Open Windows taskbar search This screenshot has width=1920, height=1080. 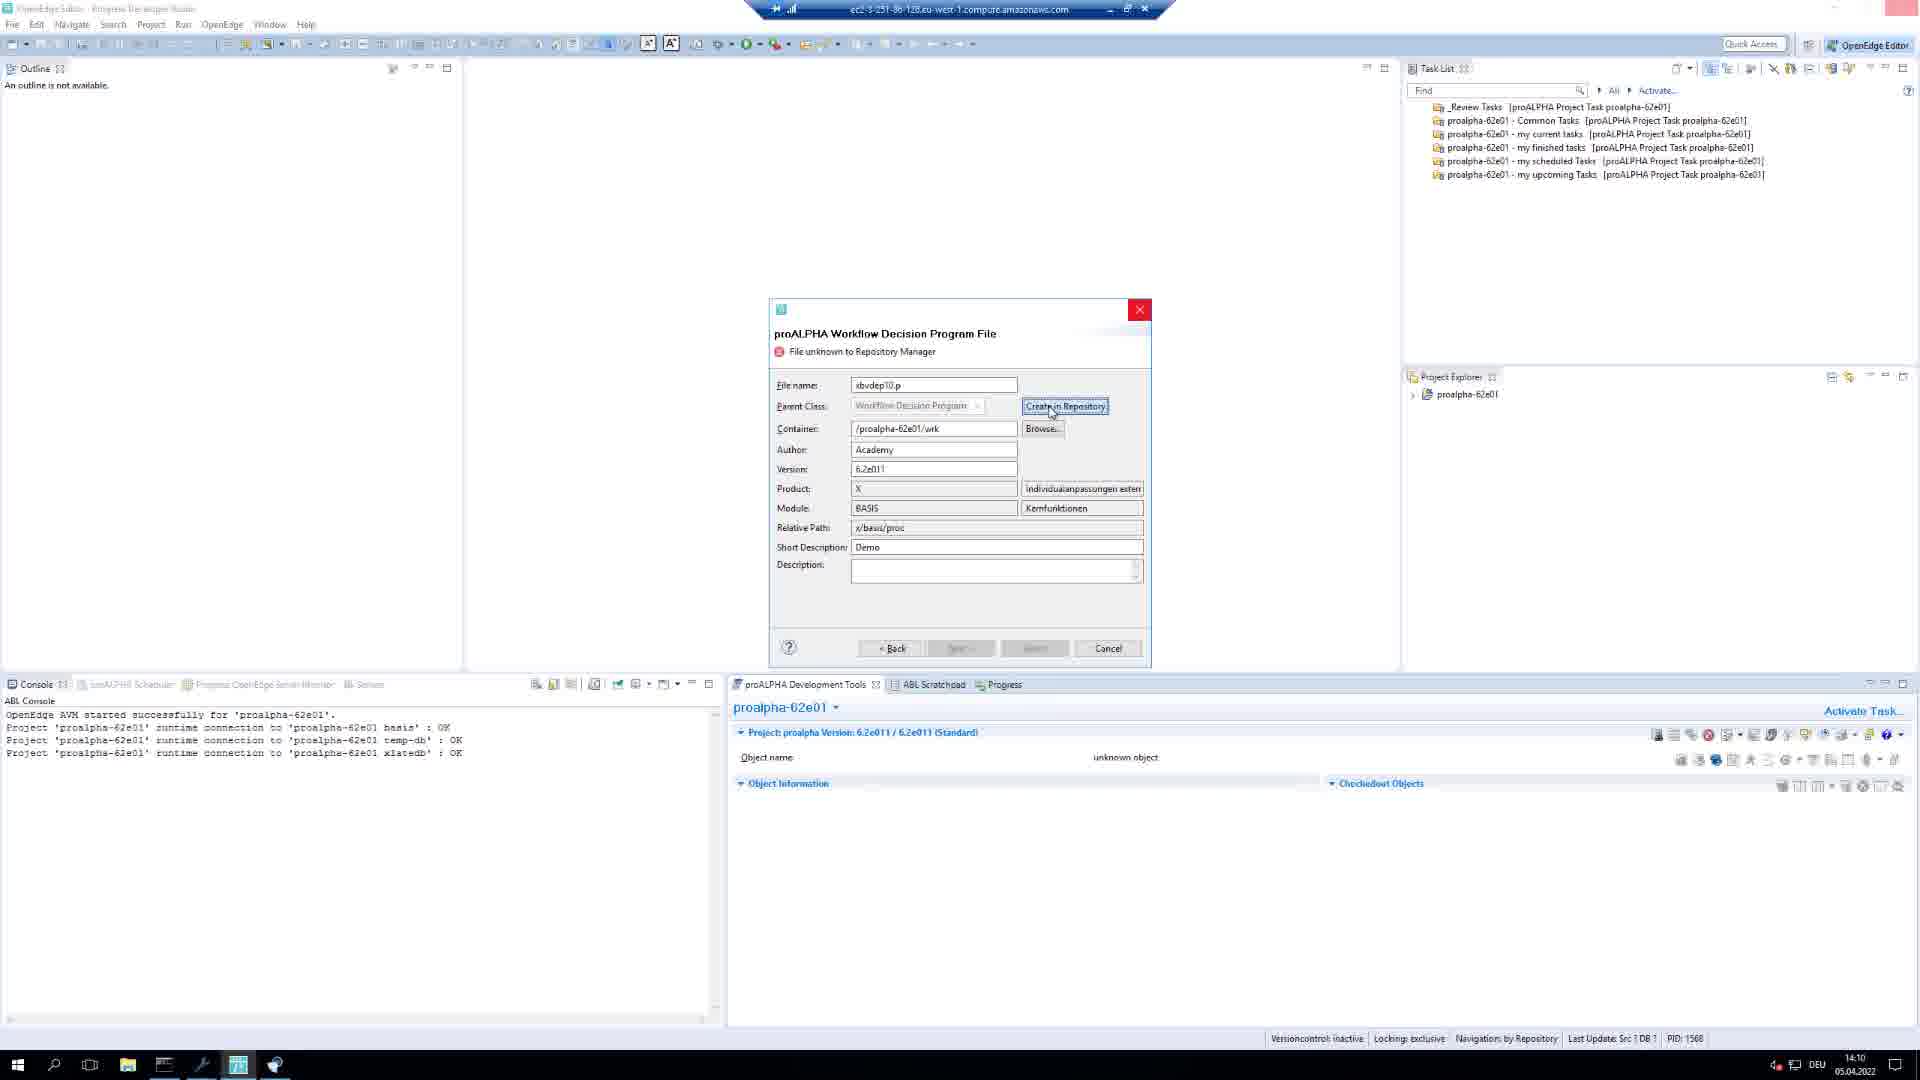click(54, 1065)
